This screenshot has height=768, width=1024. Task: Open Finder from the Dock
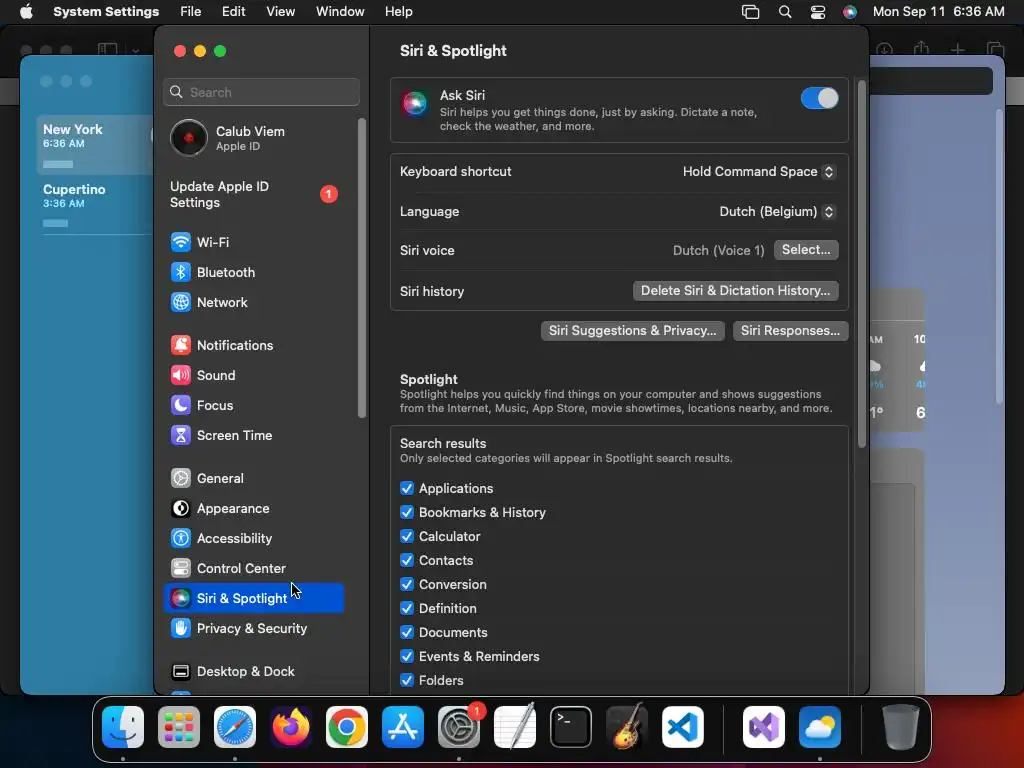coord(123,727)
